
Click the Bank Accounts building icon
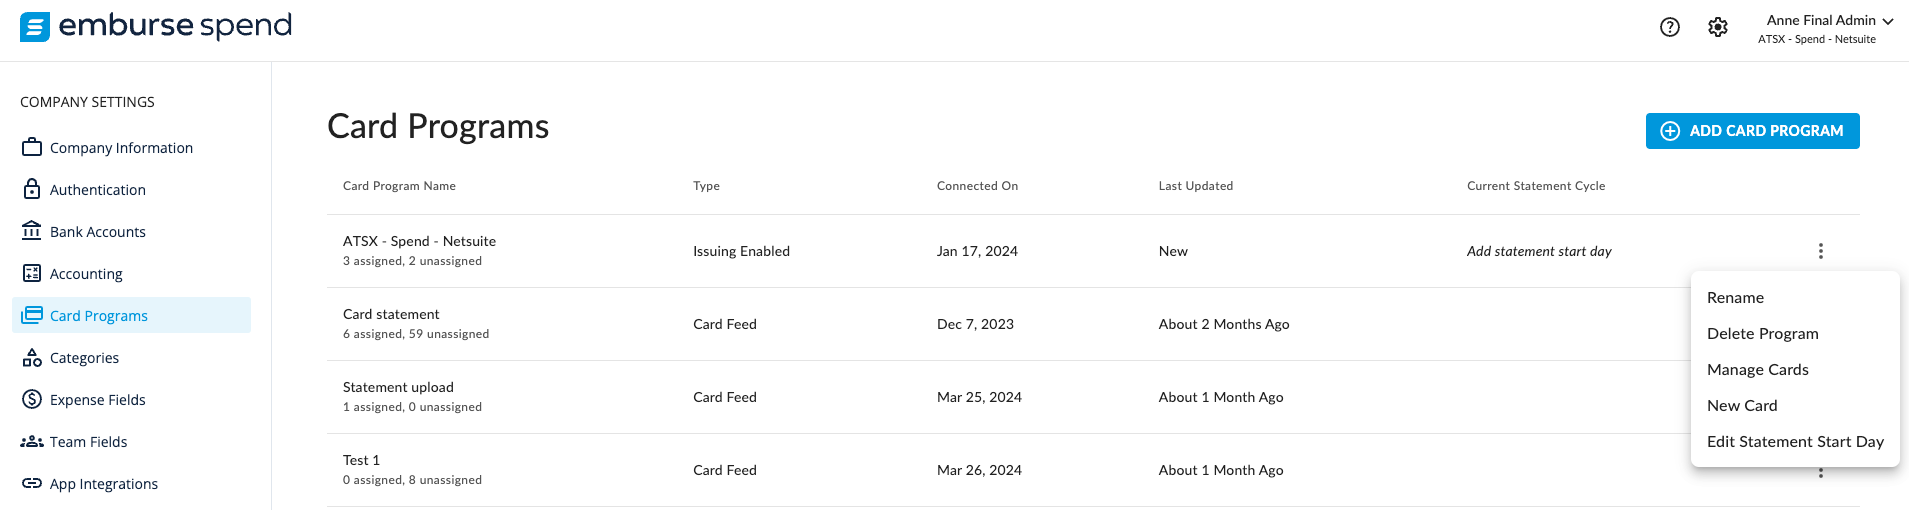coord(32,231)
